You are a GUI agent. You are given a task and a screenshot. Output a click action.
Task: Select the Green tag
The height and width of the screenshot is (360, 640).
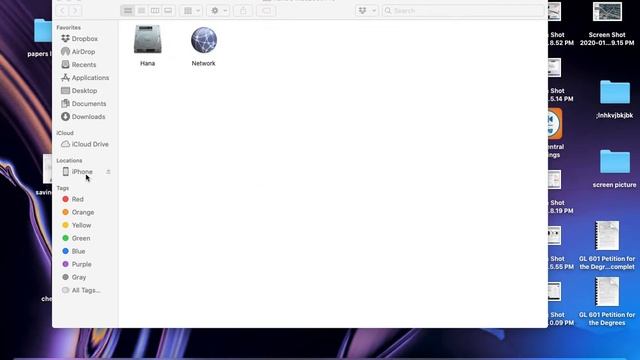[x=81, y=238]
